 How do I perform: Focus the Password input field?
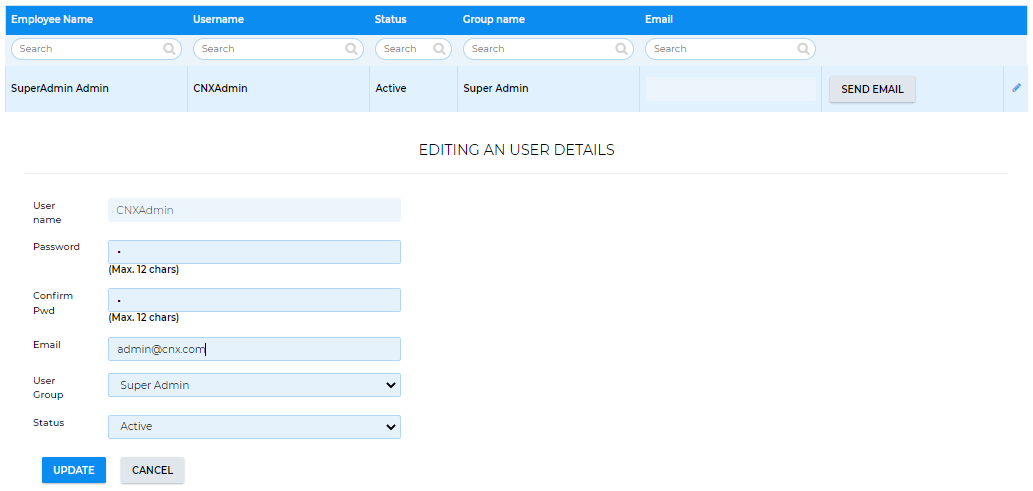254,252
